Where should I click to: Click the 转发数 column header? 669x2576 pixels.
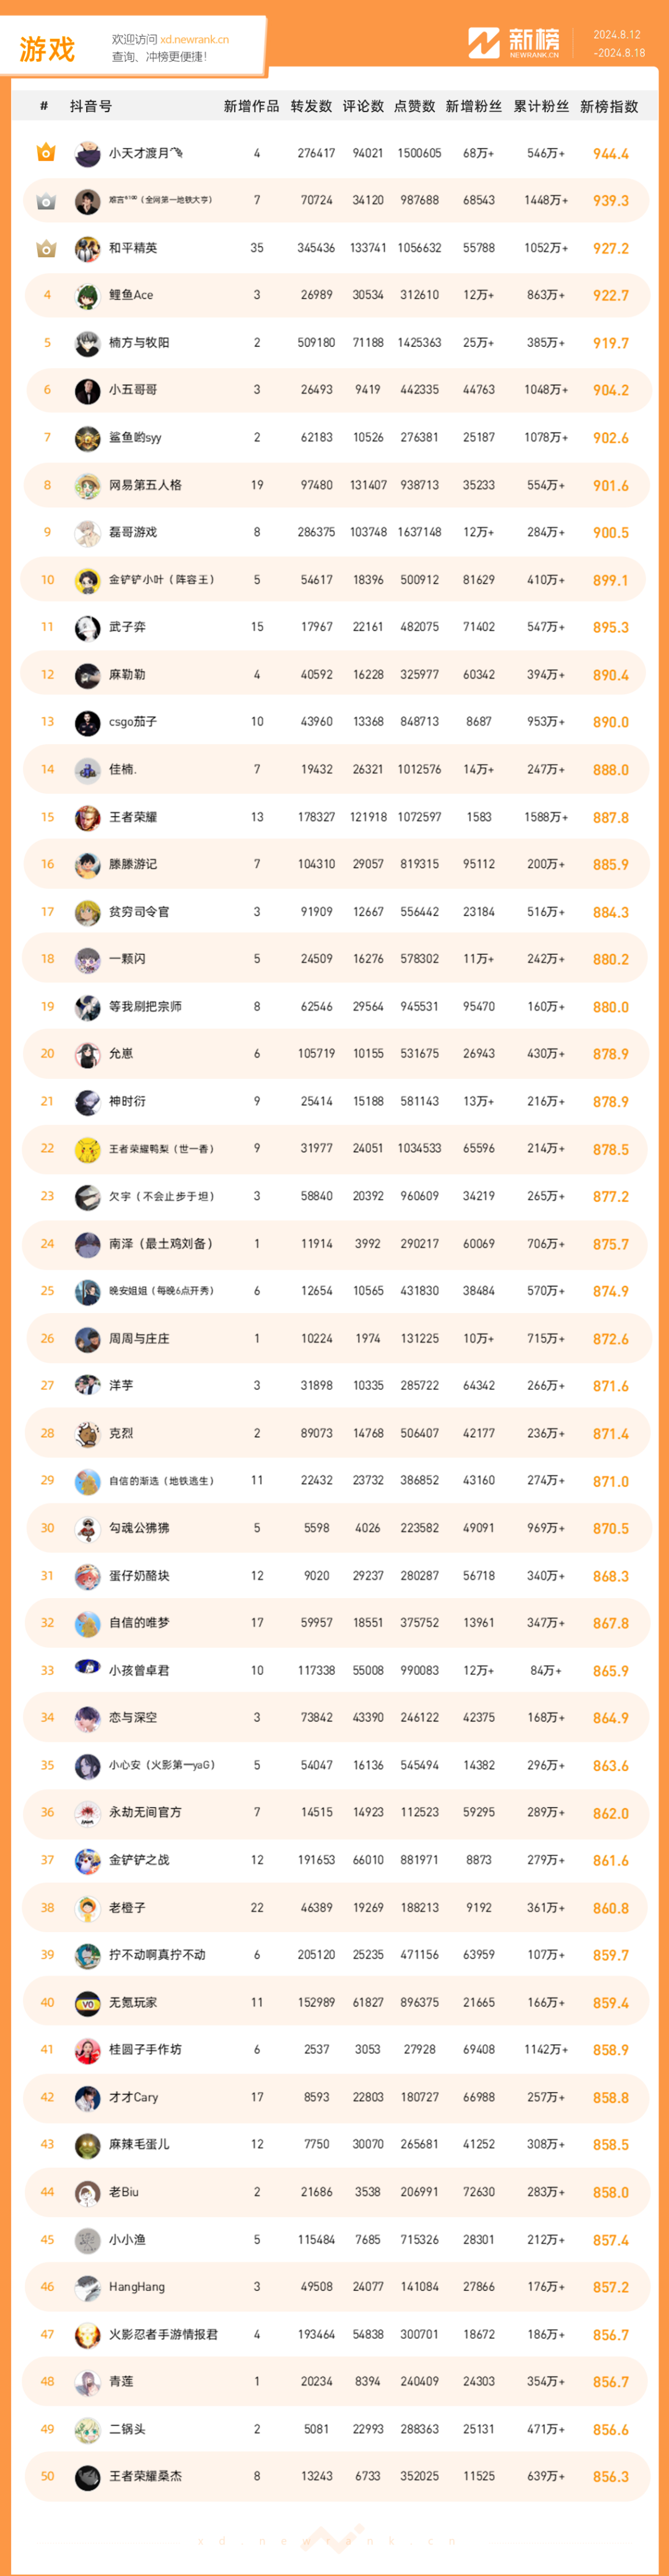311,106
